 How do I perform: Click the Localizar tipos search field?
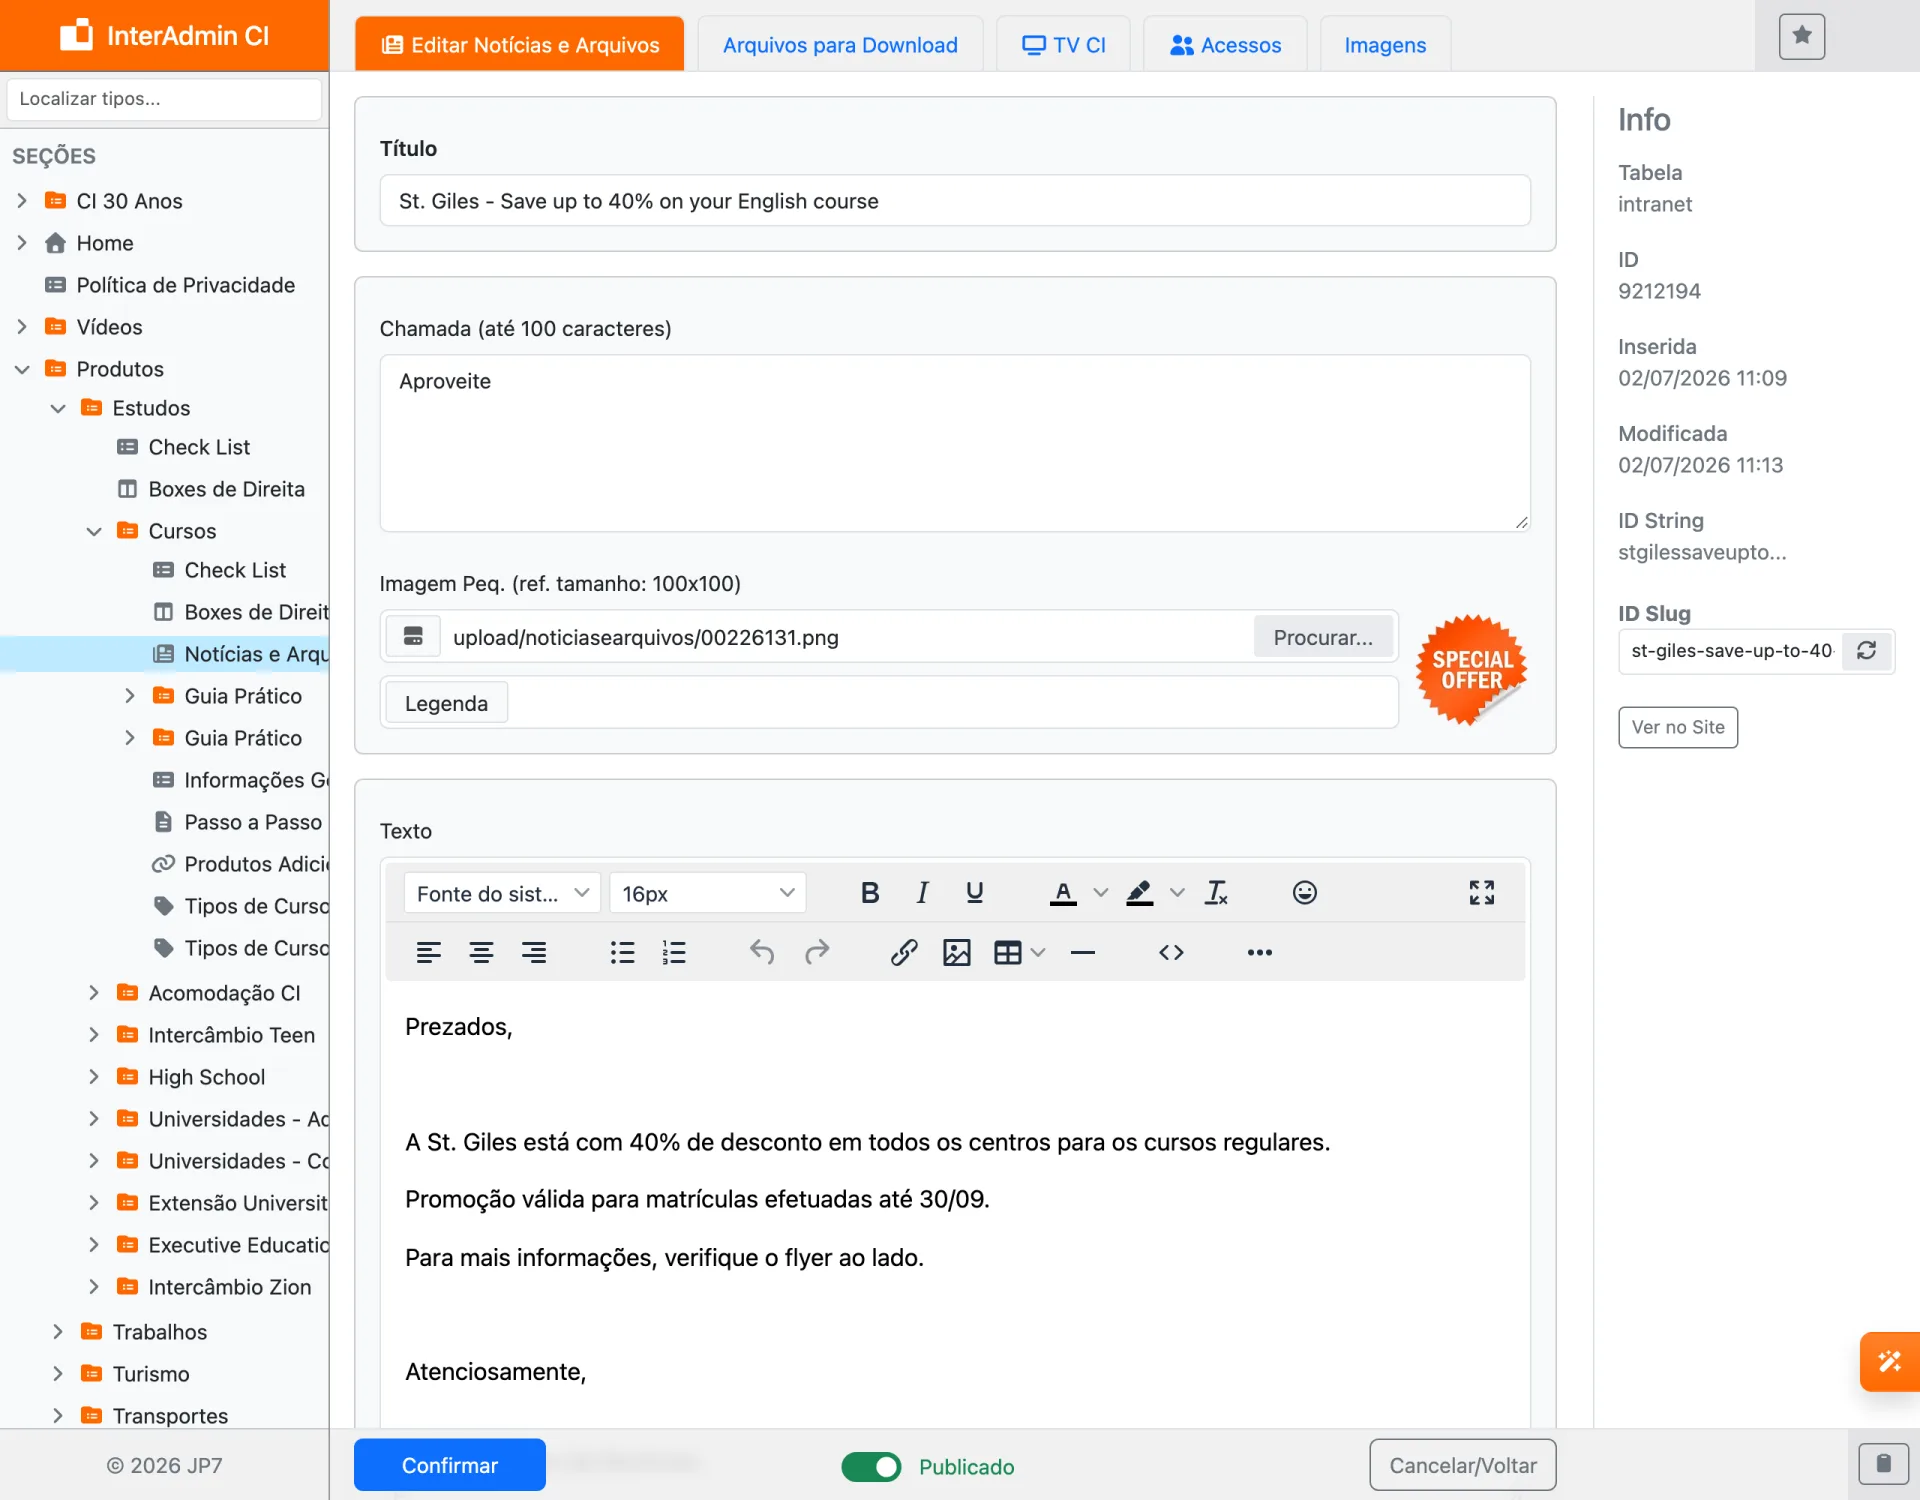click(164, 99)
